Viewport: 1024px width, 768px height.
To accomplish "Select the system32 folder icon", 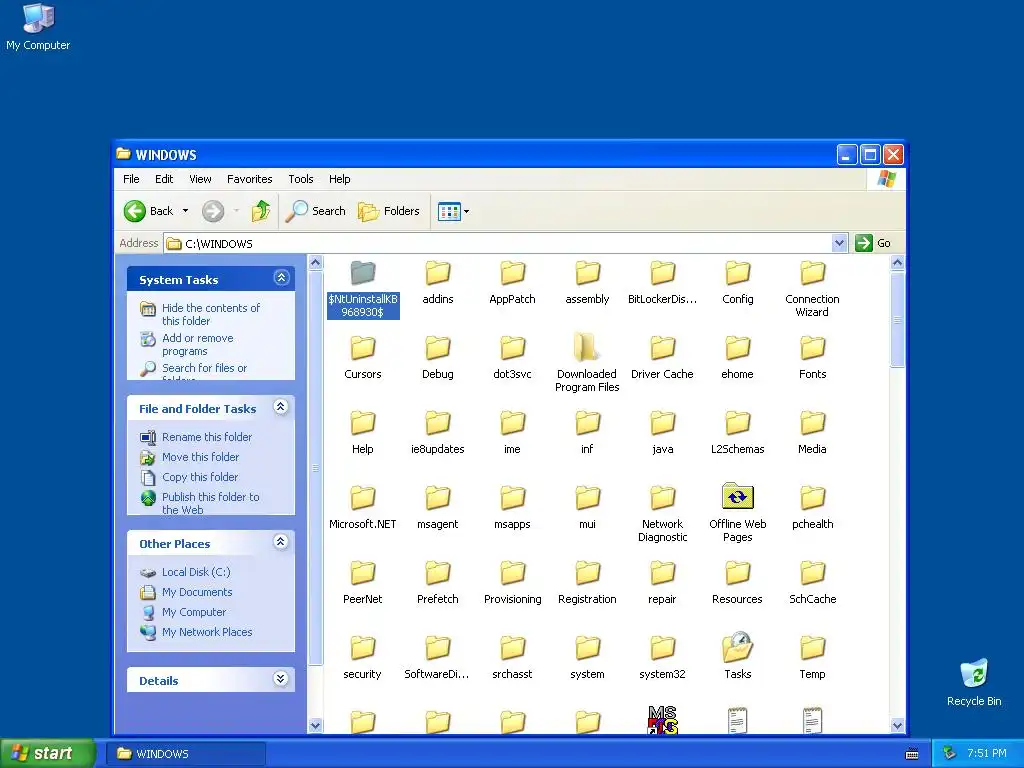I will (x=662, y=648).
